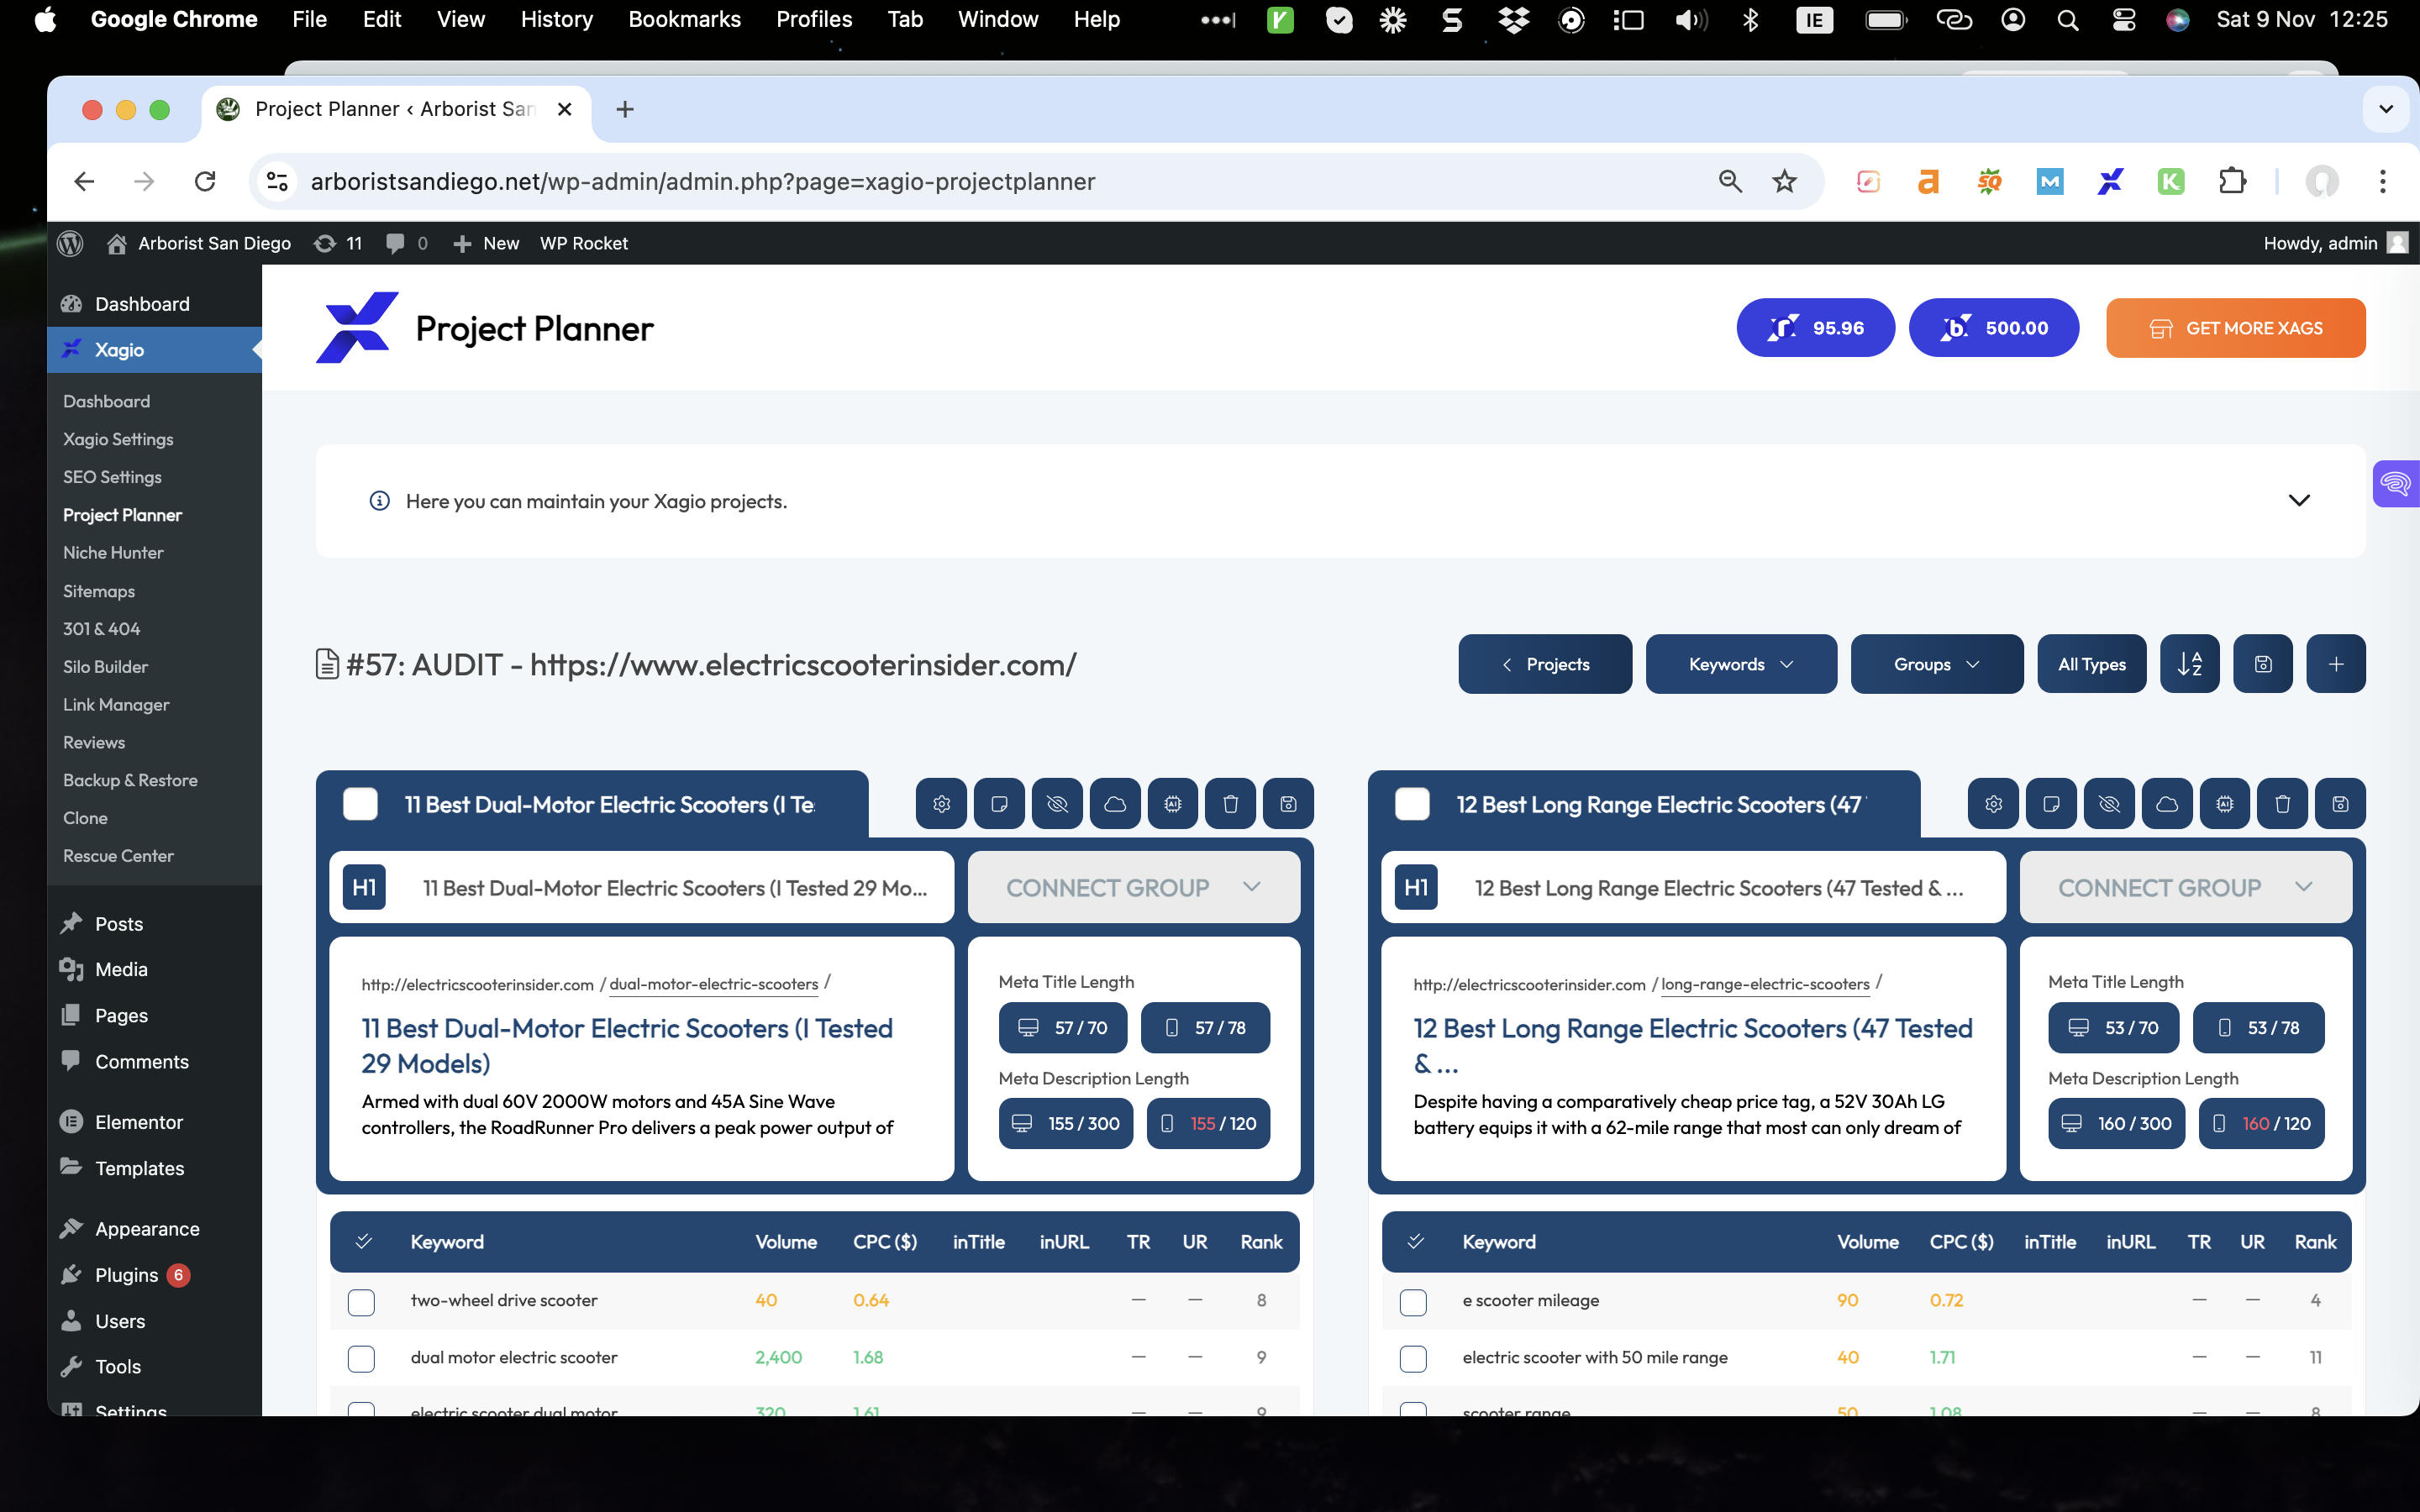
Task: Open notes icon on Long Range group
Action: coord(2051,804)
